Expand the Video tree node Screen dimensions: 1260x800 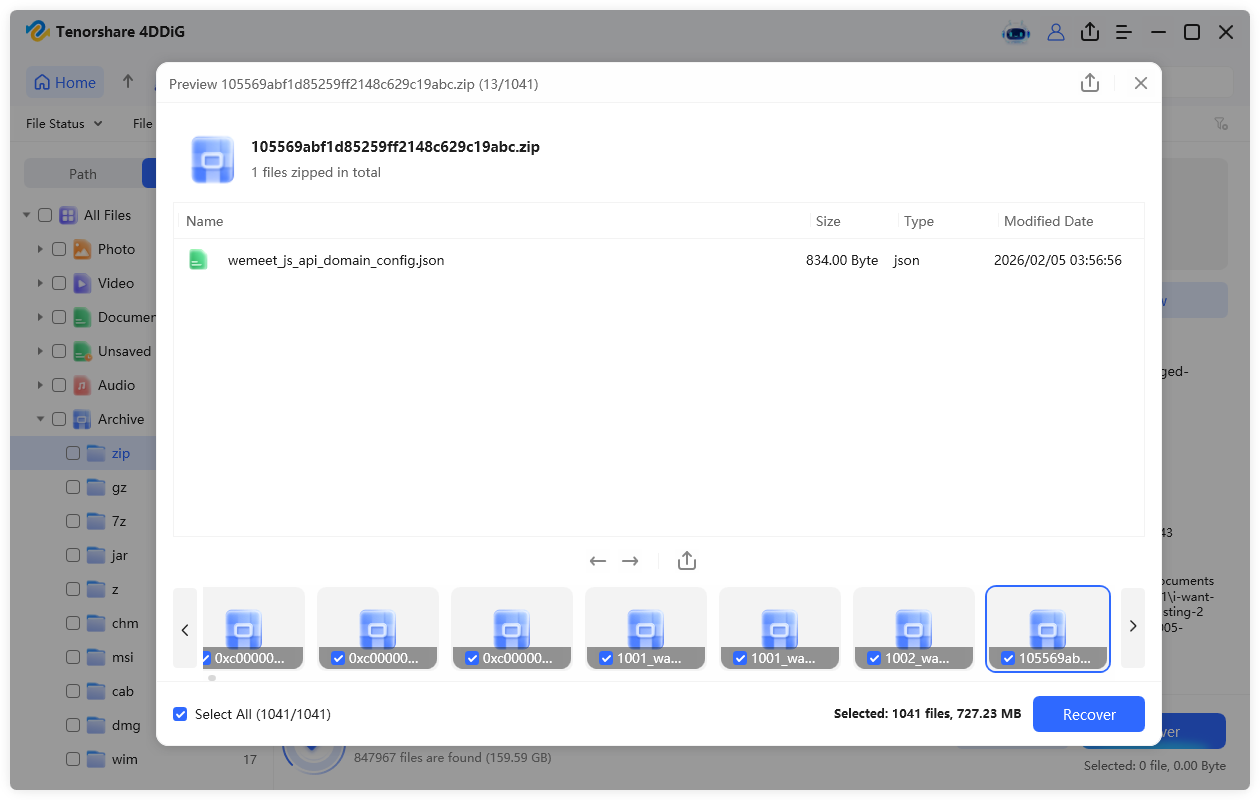tap(40, 283)
